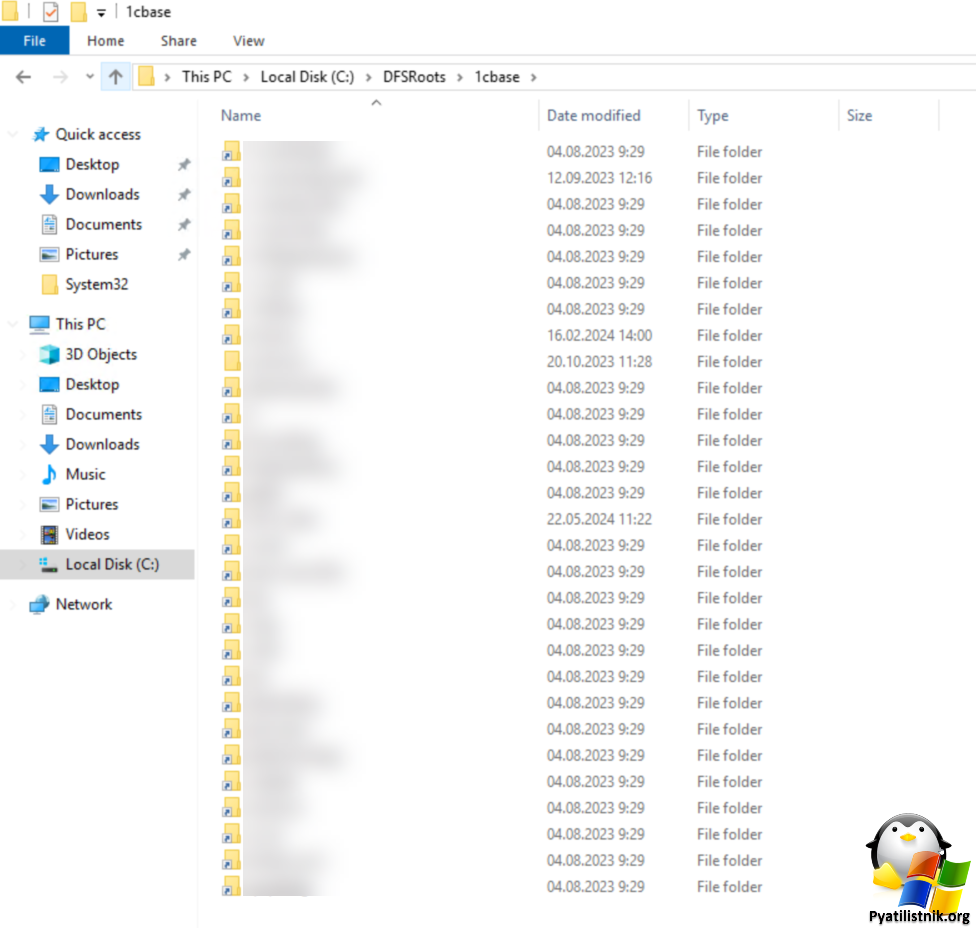
Task: Open Pictures under This PC
Action: [92, 504]
